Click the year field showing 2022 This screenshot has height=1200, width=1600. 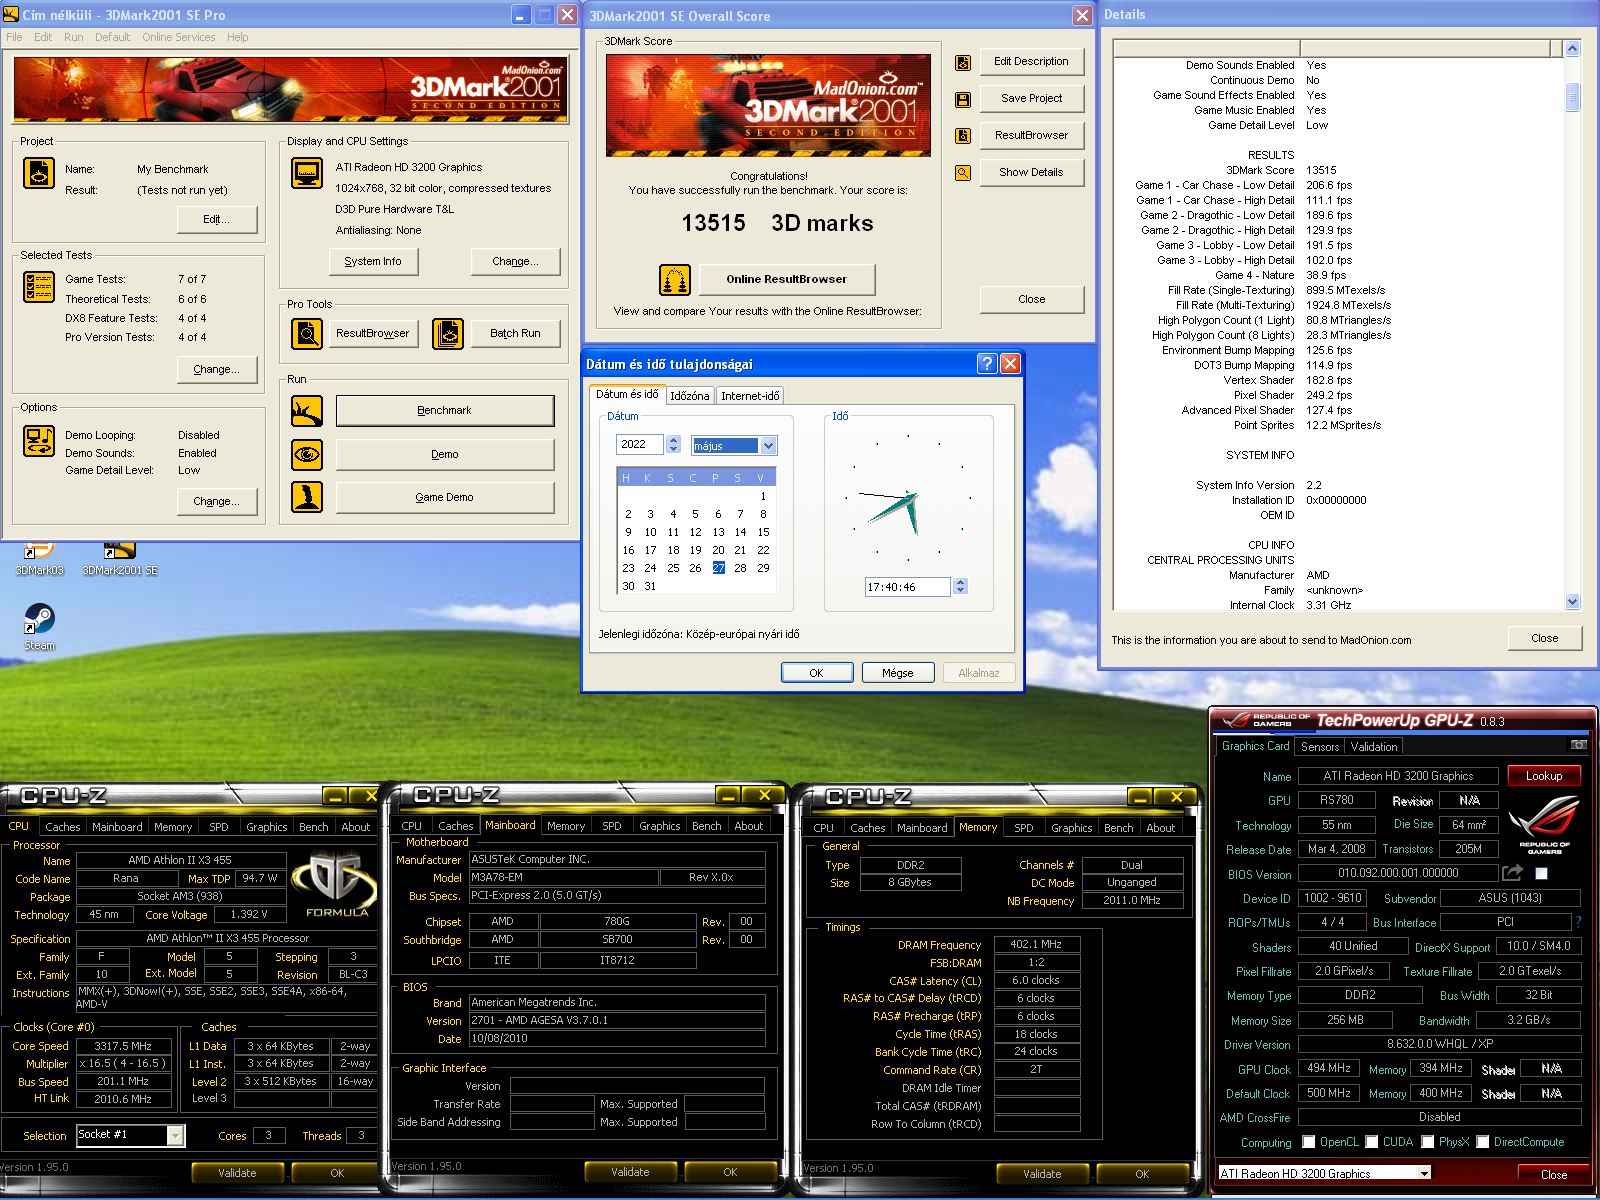click(x=640, y=444)
